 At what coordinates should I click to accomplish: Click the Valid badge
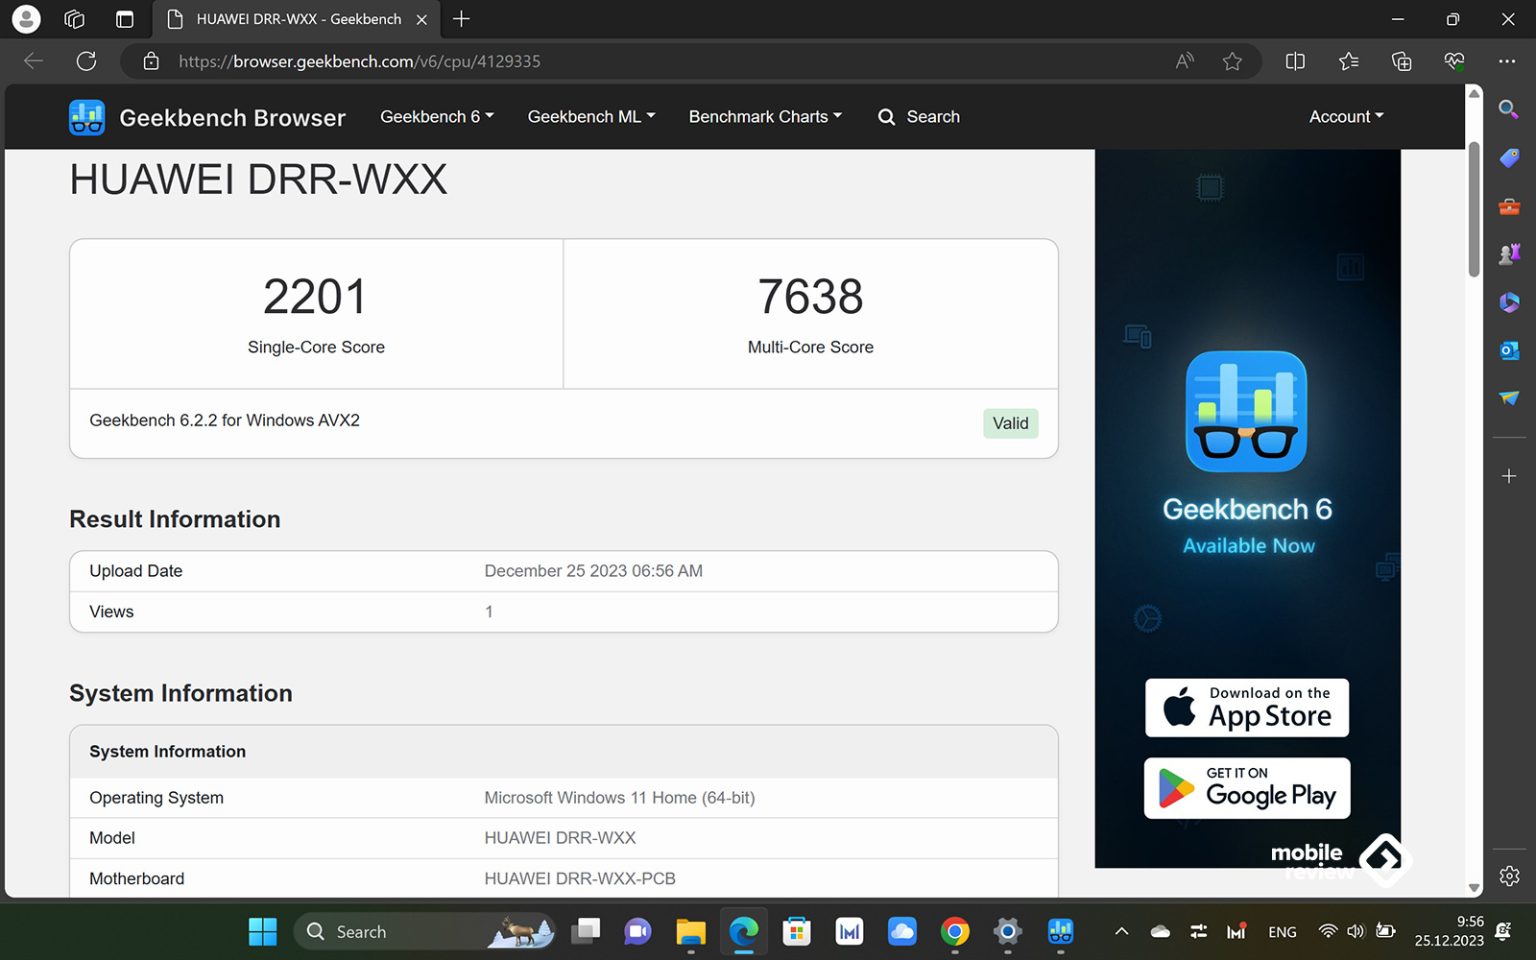1010,423
